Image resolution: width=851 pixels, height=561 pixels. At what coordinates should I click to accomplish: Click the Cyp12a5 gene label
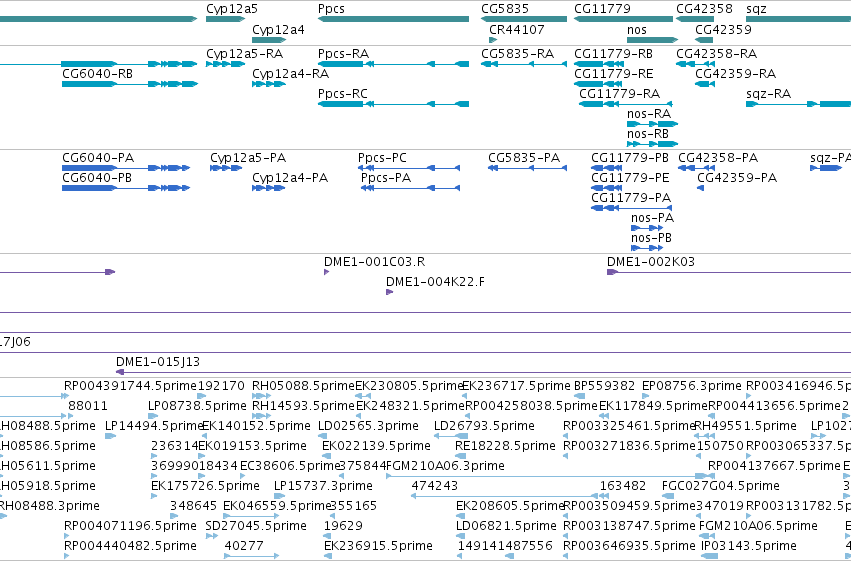click(x=232, y=9)
